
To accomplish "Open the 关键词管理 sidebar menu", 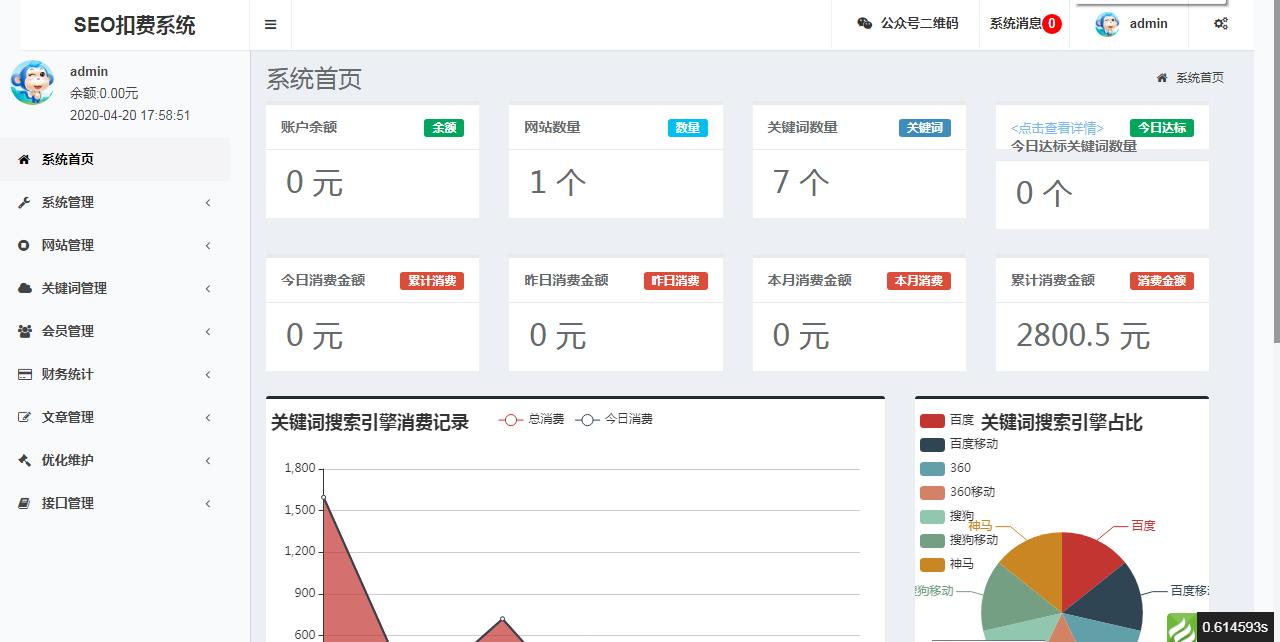I will point(115,288).
